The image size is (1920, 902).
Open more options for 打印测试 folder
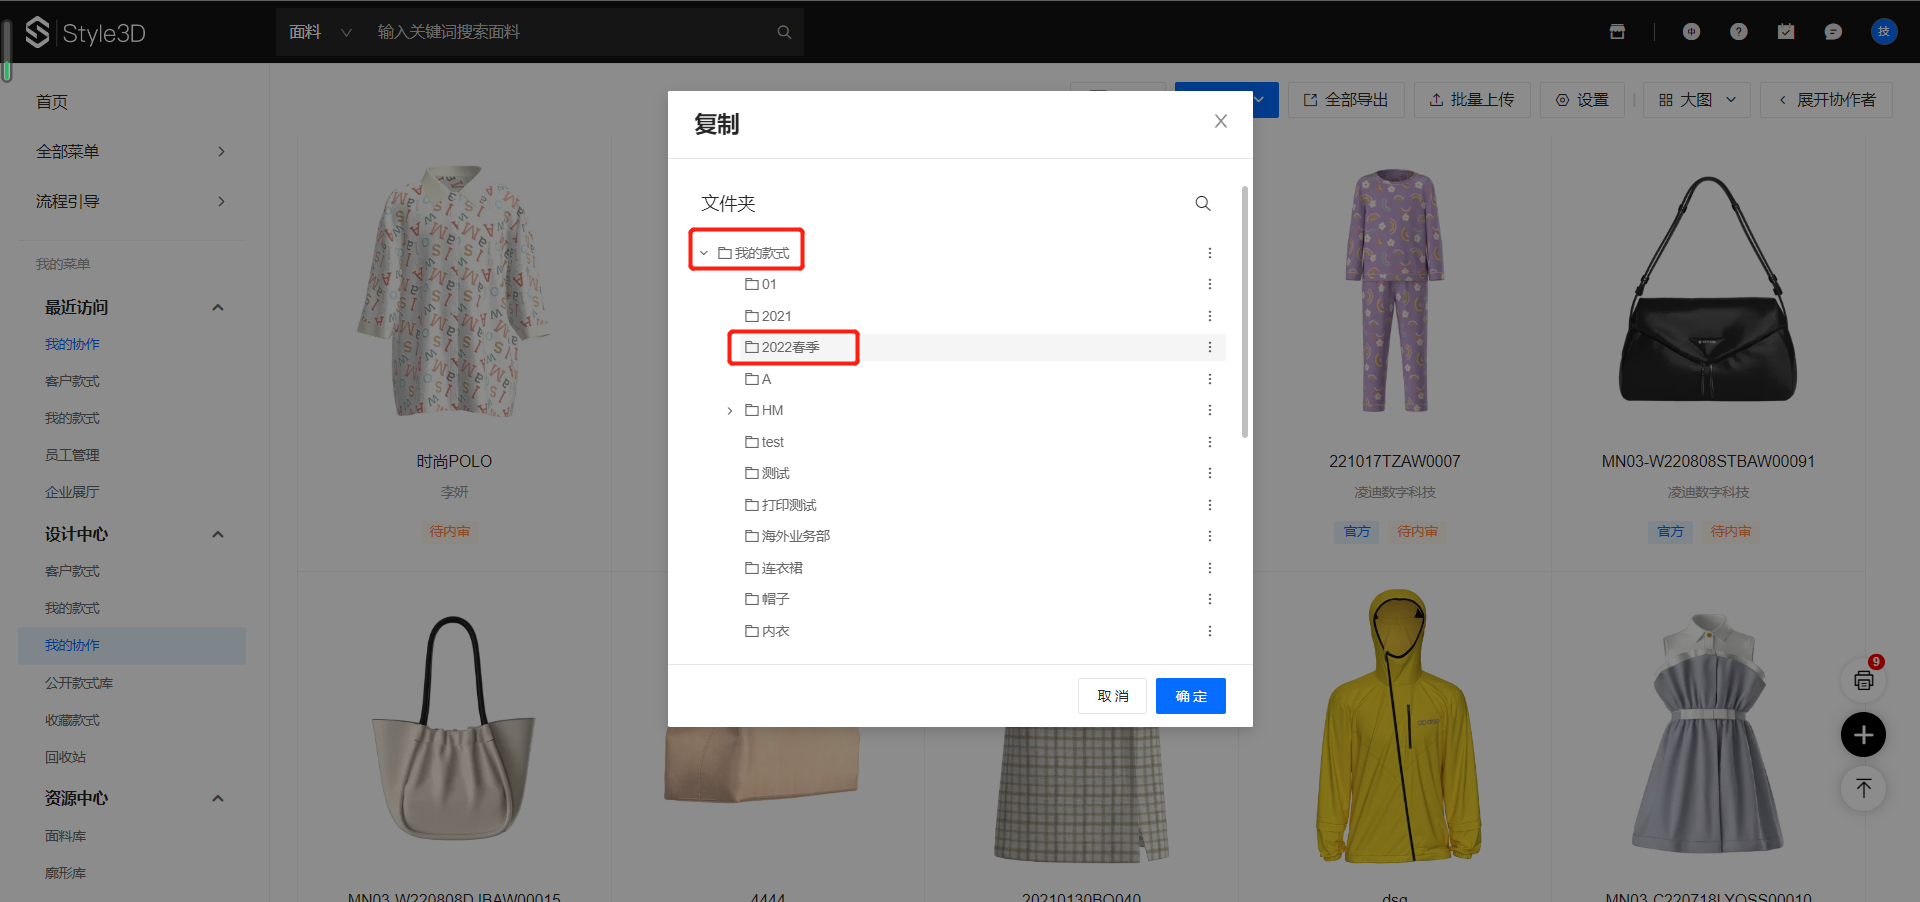point(1210,505)
